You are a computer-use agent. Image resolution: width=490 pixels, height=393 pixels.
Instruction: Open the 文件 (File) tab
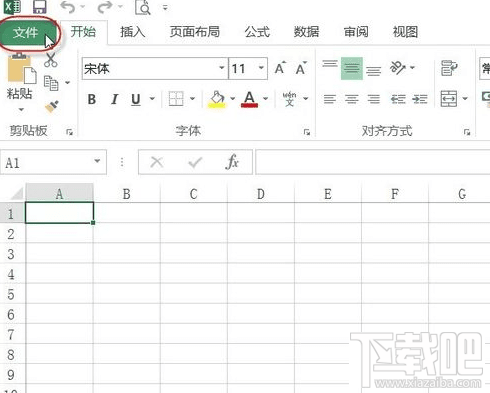pyautogui.click(x=26, y=32)
